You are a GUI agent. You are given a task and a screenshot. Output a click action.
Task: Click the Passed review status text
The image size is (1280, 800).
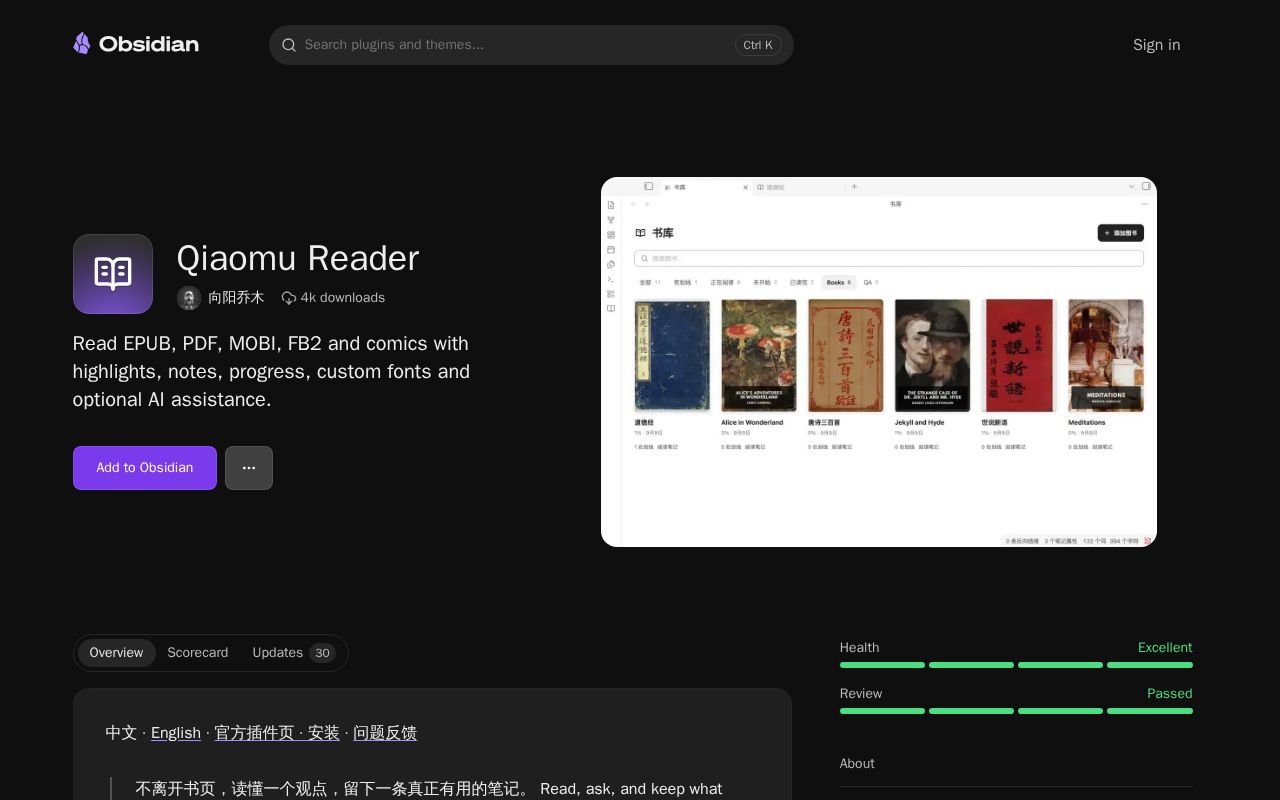(x=1170, y=693)
